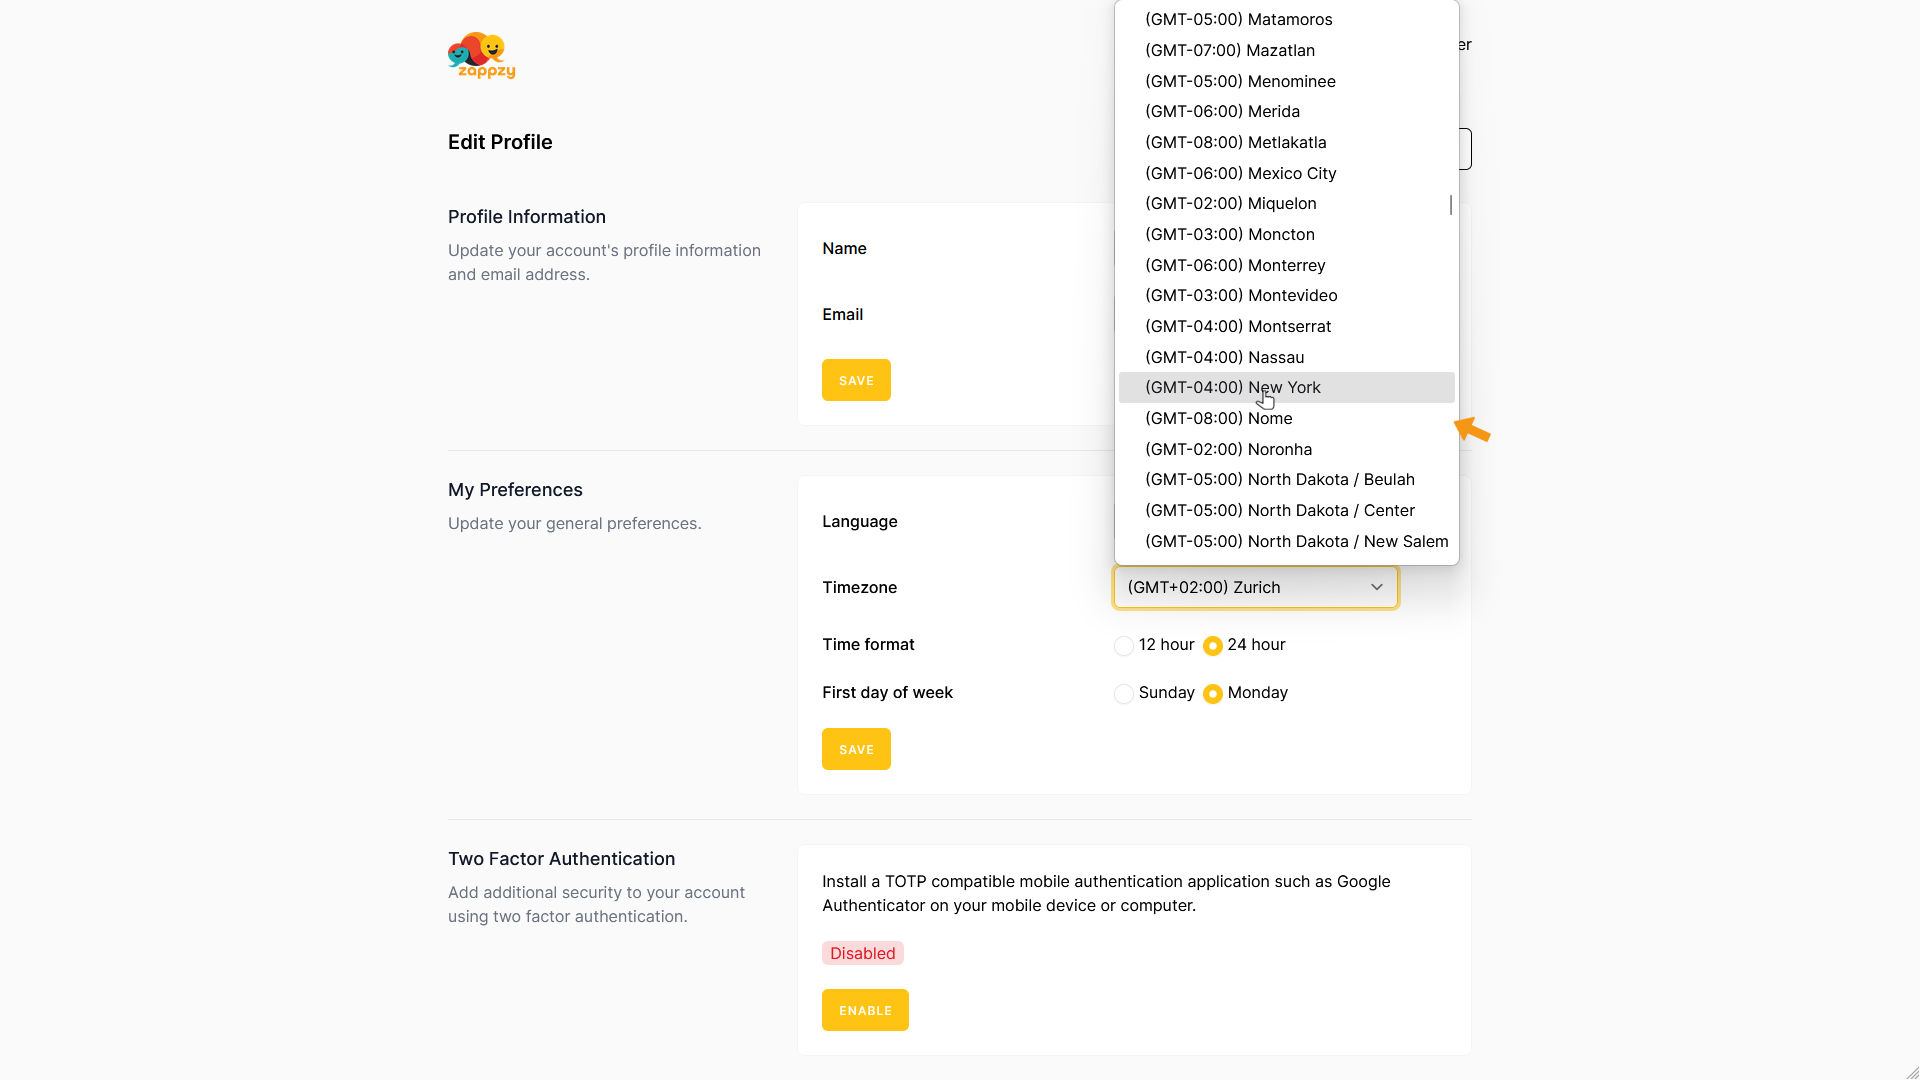The width and height of the screenshot is (1920, 1080).
Task: Expand the Timezone dropdown chevron
Action: [1376, 588]
